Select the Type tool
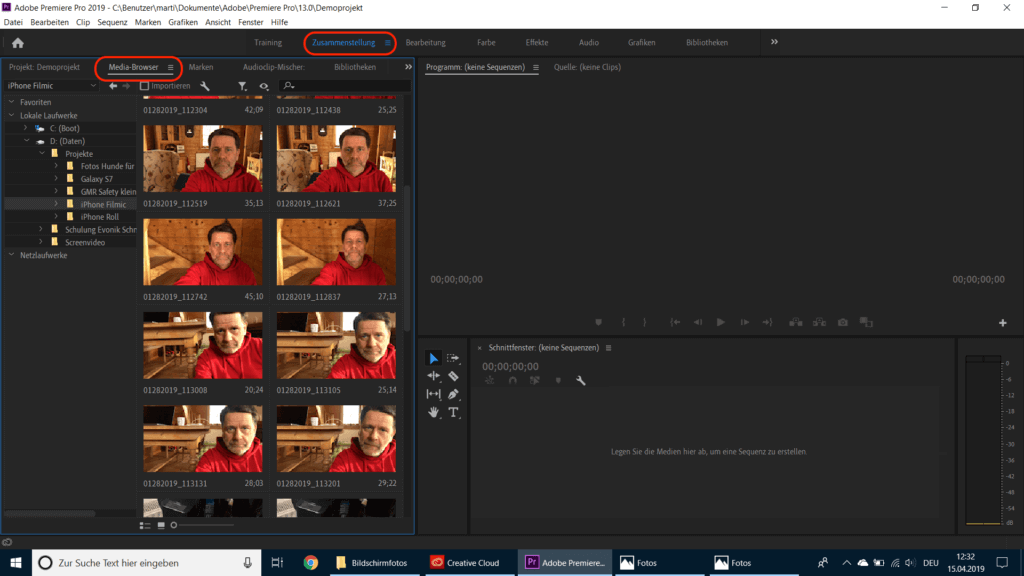Image resolution: width=1024 pixels, height=576 pixels. tap(454, 412)
